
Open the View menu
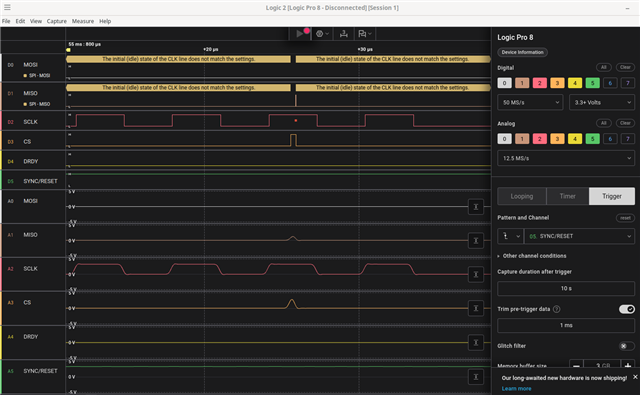36,21
